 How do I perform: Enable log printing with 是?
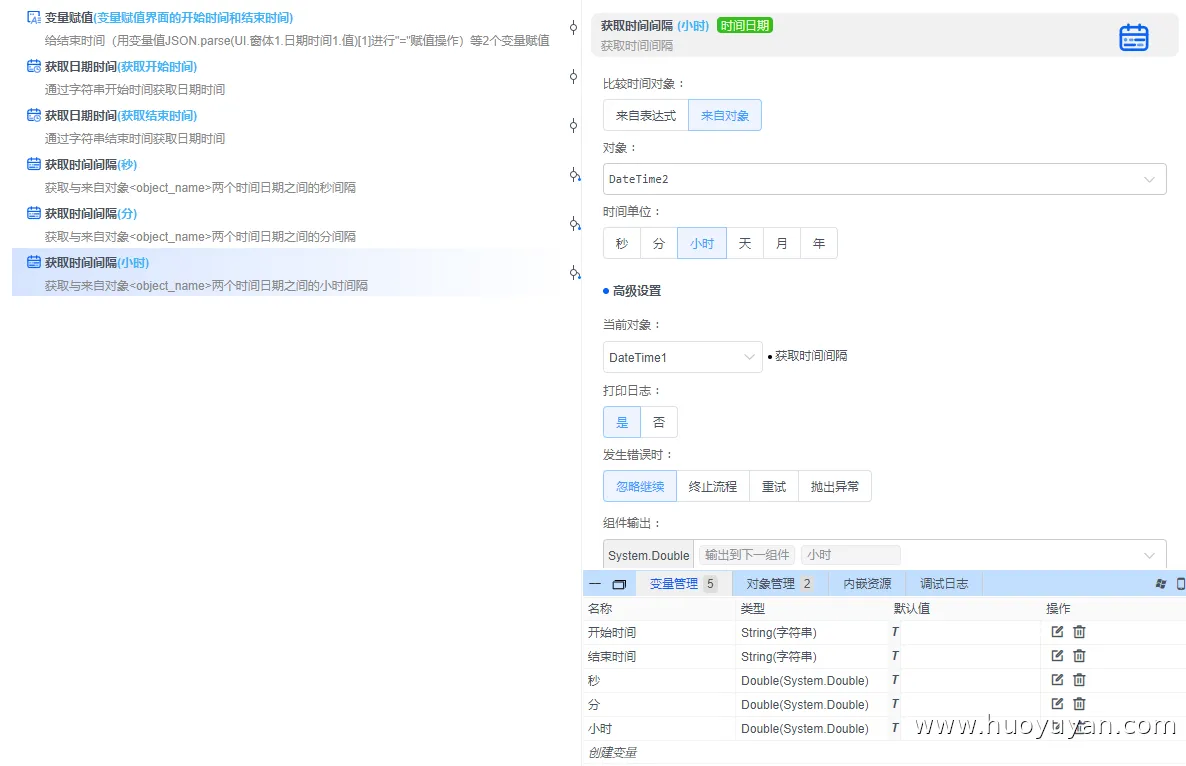point(622,422)
